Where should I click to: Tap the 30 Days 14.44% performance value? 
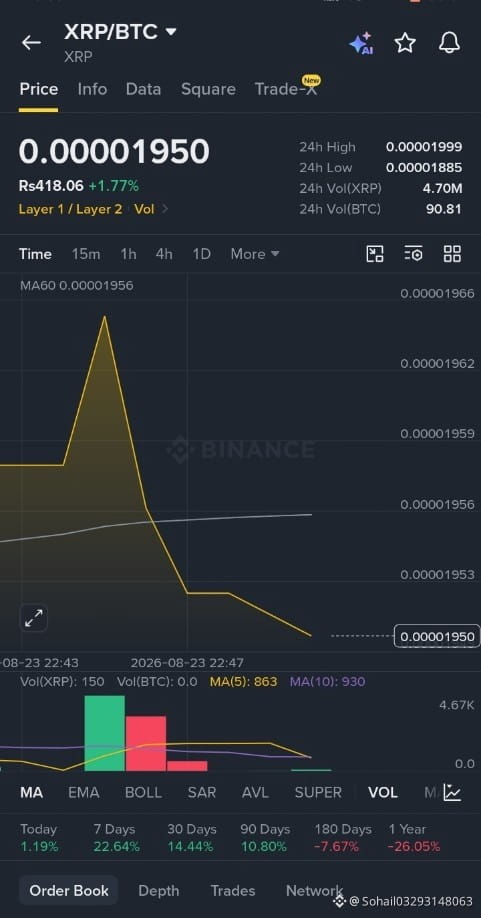pos(190,847)
